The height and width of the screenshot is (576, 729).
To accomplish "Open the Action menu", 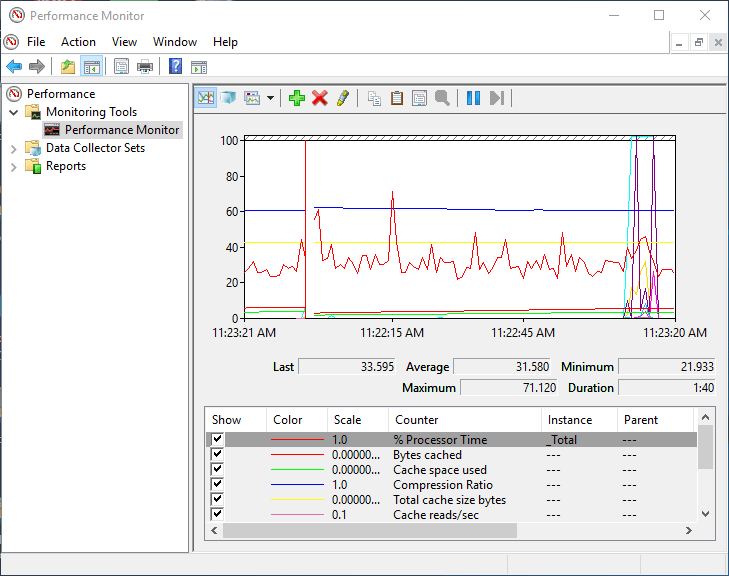I will [x=78, y=42].
